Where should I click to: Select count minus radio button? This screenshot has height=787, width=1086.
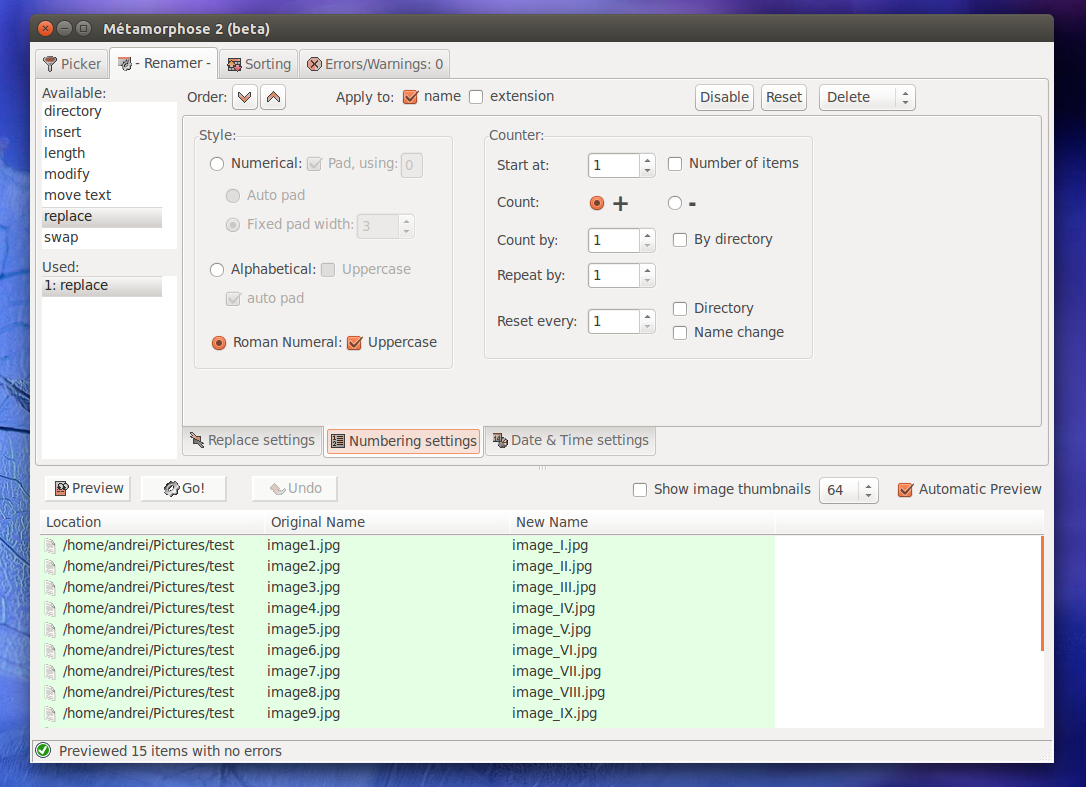(x=675, y=203)
